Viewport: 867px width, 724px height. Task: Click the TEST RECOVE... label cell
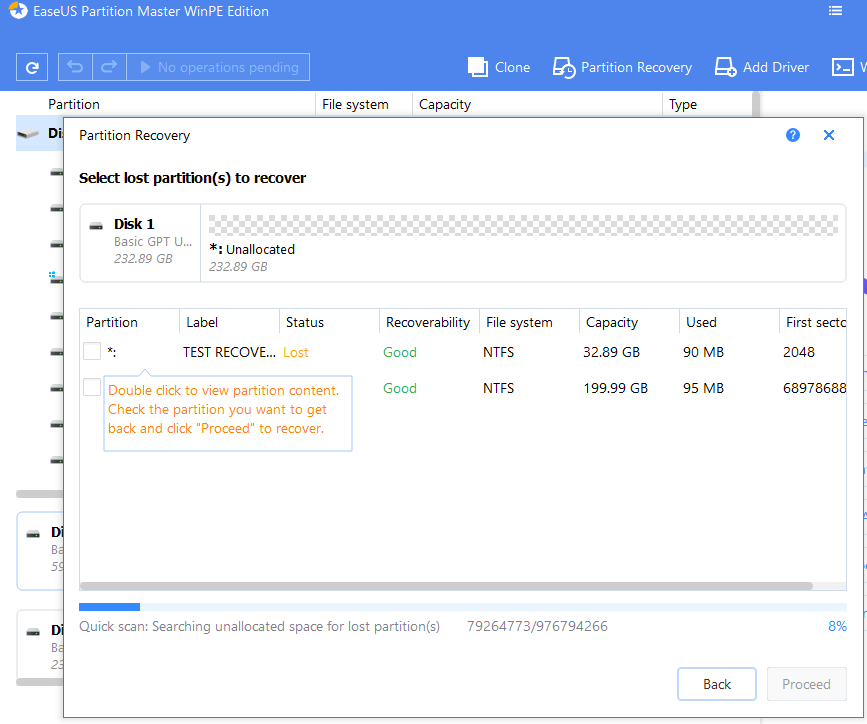[229, 352]
